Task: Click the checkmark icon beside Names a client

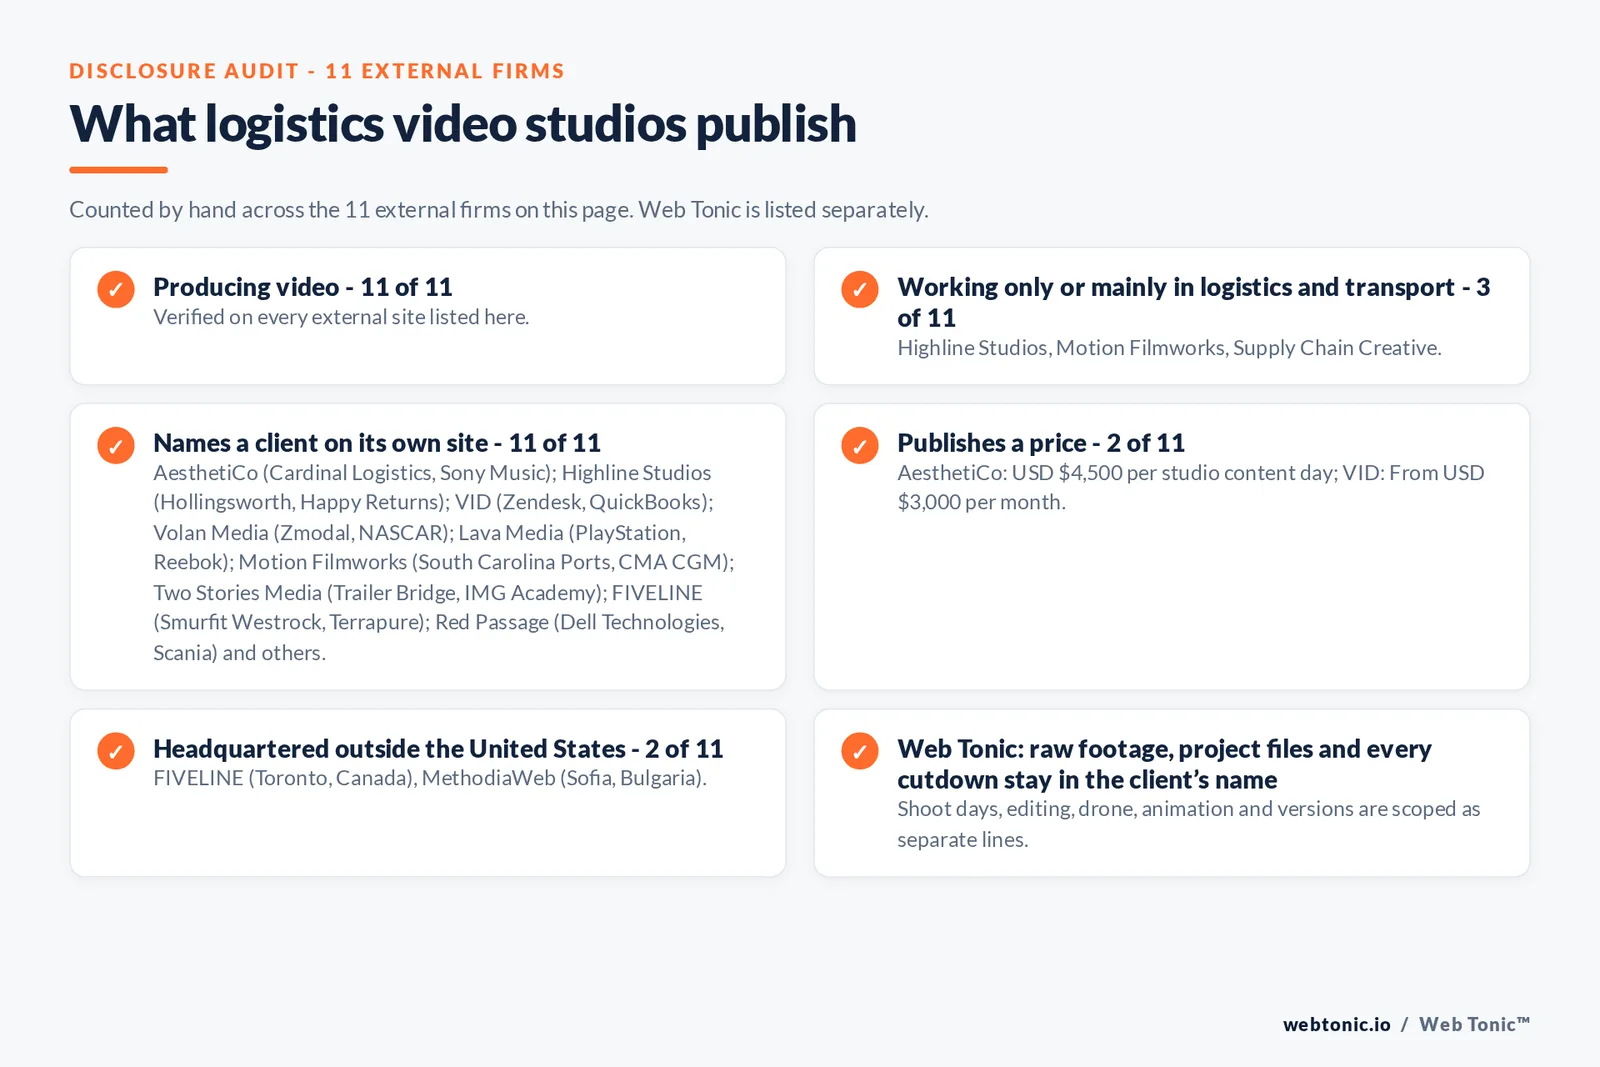Action: tap(116, 445)
